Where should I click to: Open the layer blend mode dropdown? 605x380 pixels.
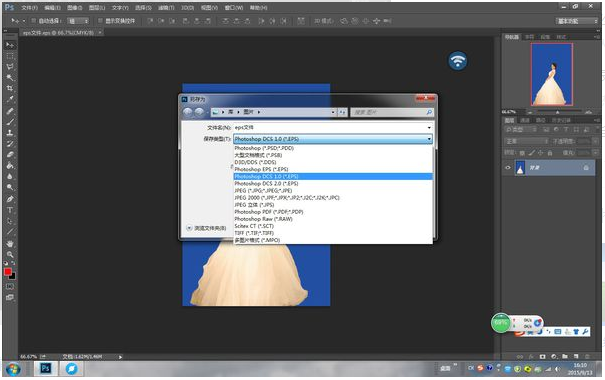(x=526, y=141)
